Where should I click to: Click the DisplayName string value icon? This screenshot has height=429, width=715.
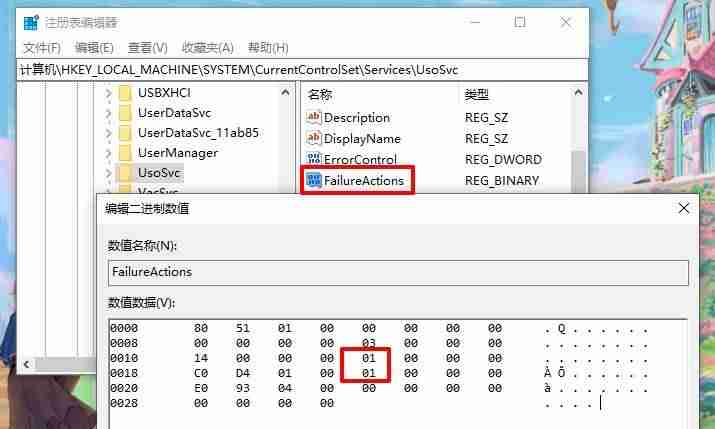point(314,138)
